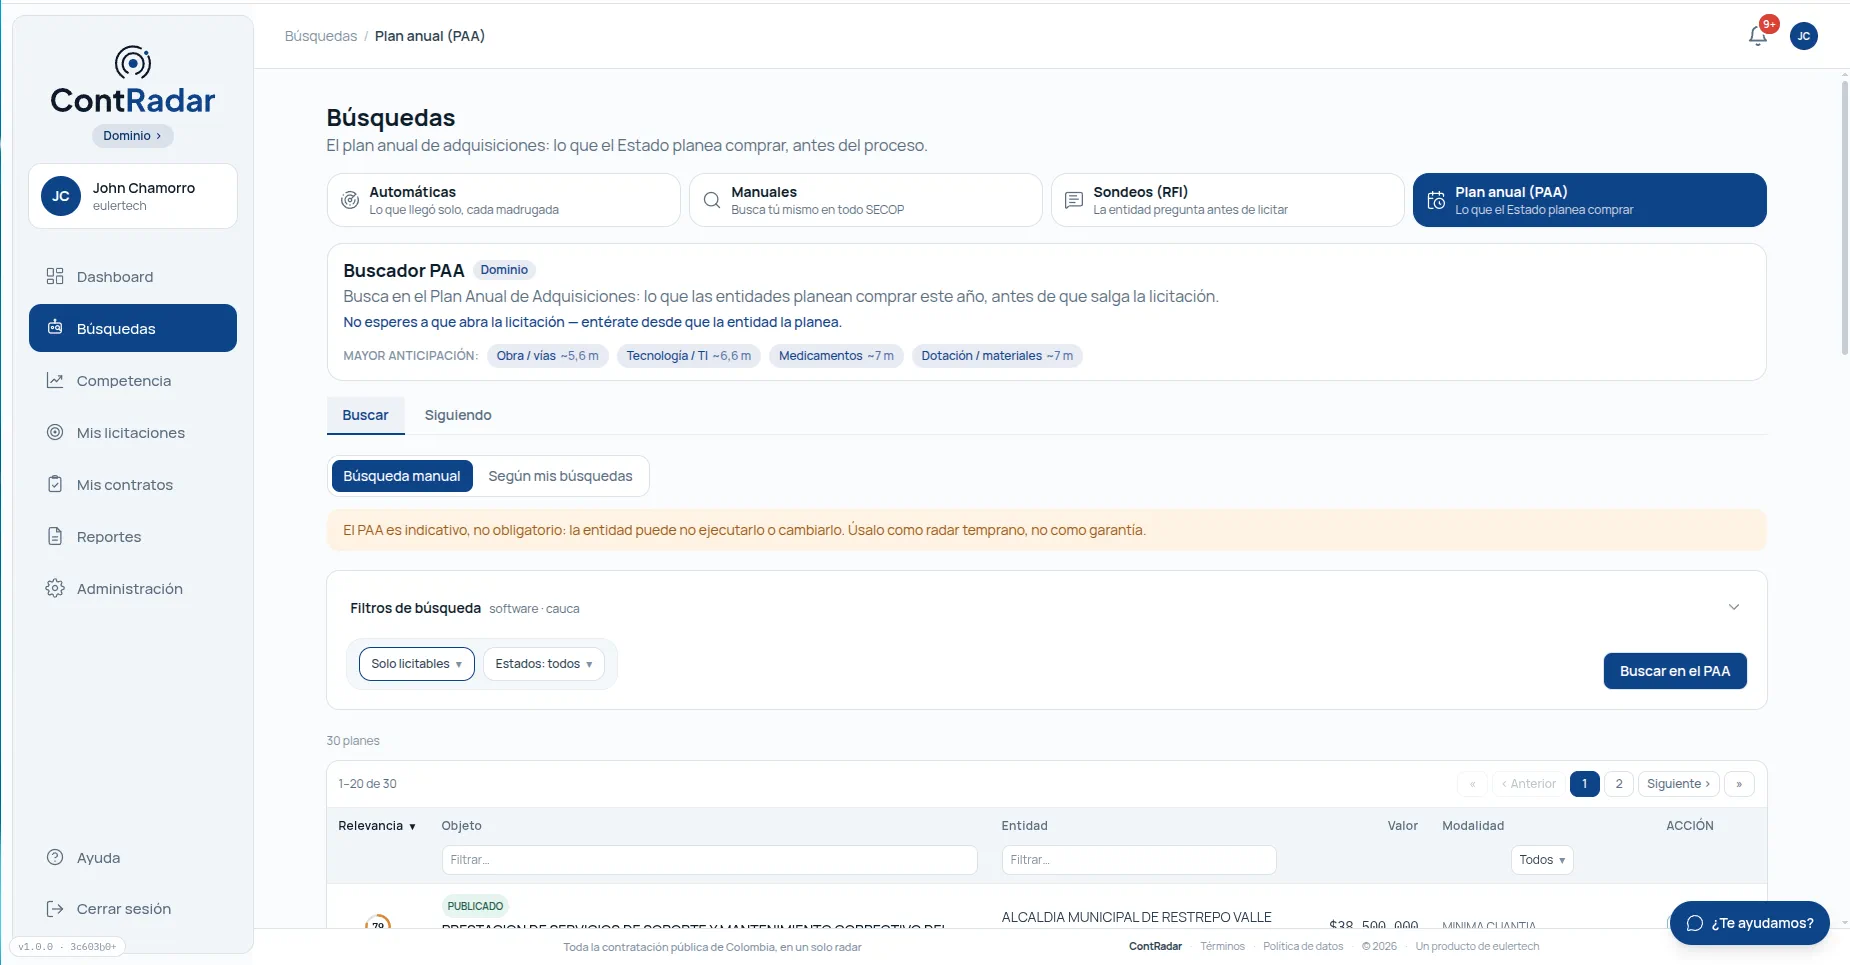This screenshot has height=965, width=1850.
Task: Click the Búsquedas sidebar icon
Action: click(x=55, y=328)
